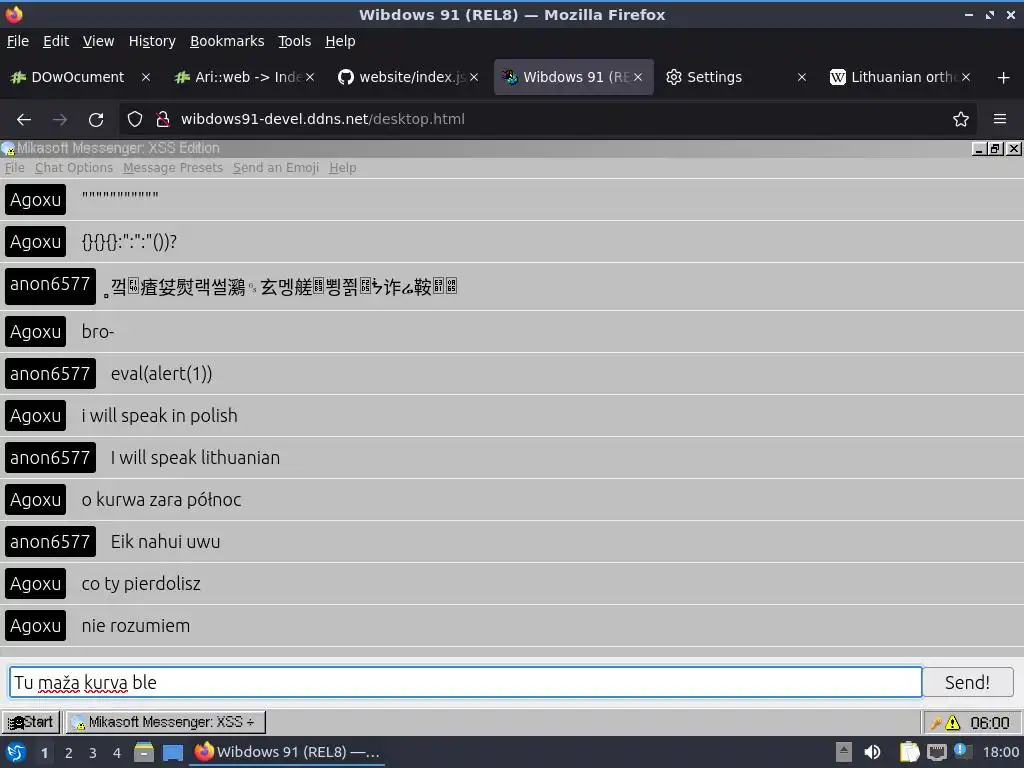The width and height of the screenshot is (1024, 768).
Task: Switch to workspace 2
Action: point(69,753)
